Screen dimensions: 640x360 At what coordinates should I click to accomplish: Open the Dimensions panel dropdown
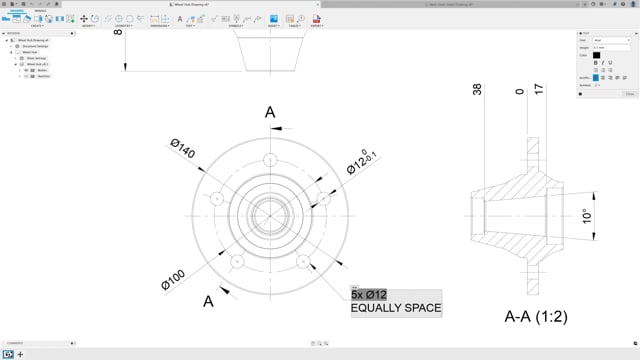click(160, 26)
